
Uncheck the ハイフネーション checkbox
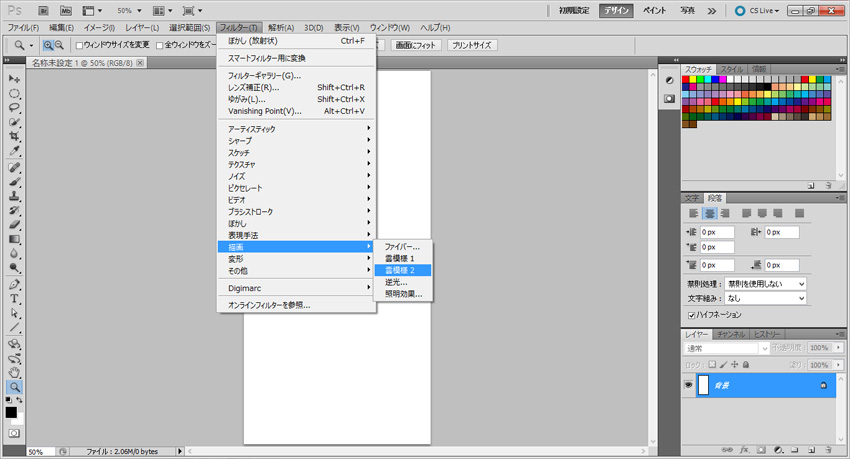(x=692, y=314)
